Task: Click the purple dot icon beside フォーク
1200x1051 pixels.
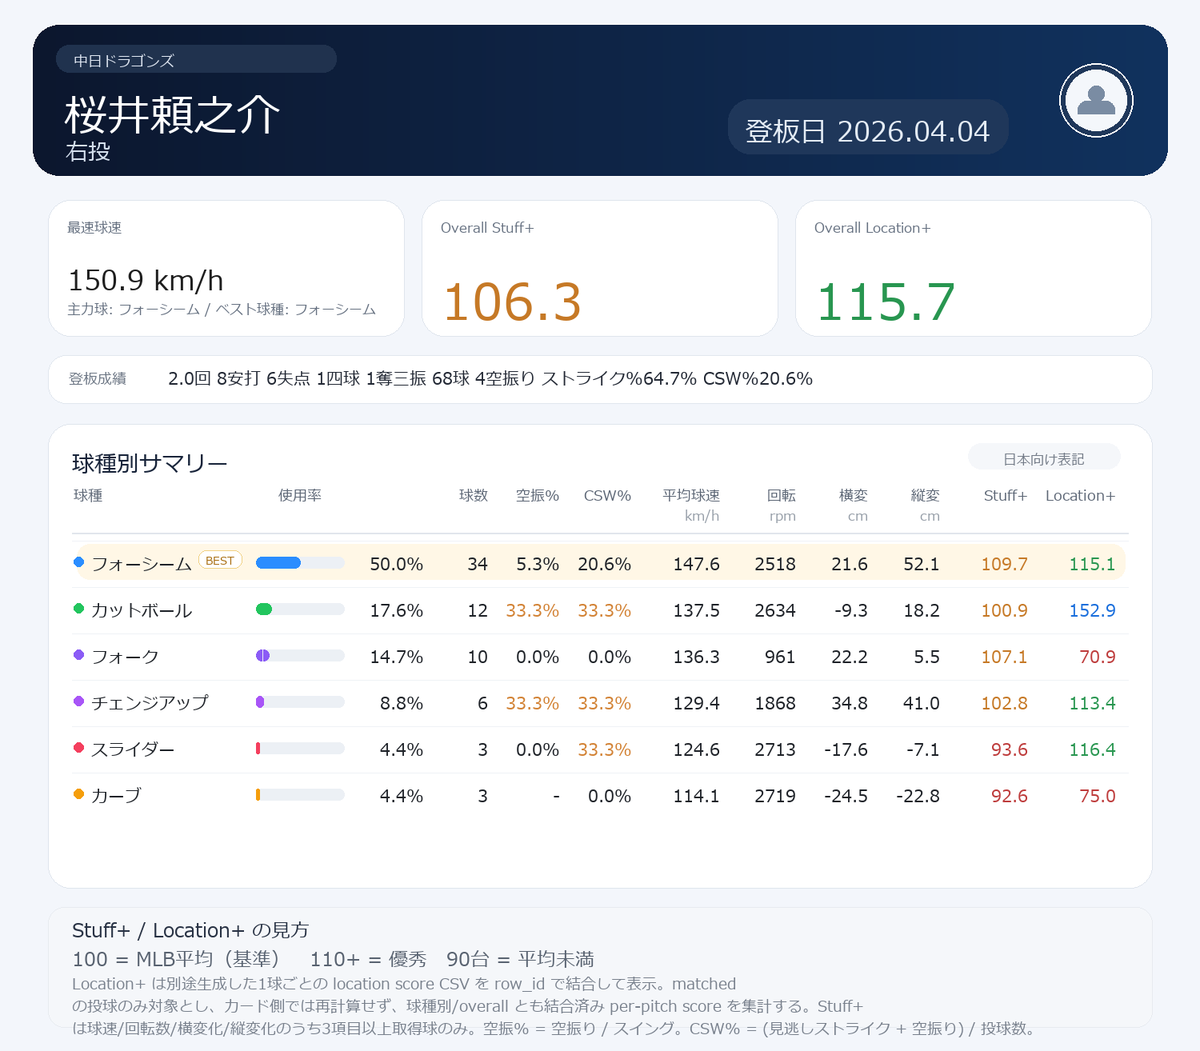Action: (78, 656)
